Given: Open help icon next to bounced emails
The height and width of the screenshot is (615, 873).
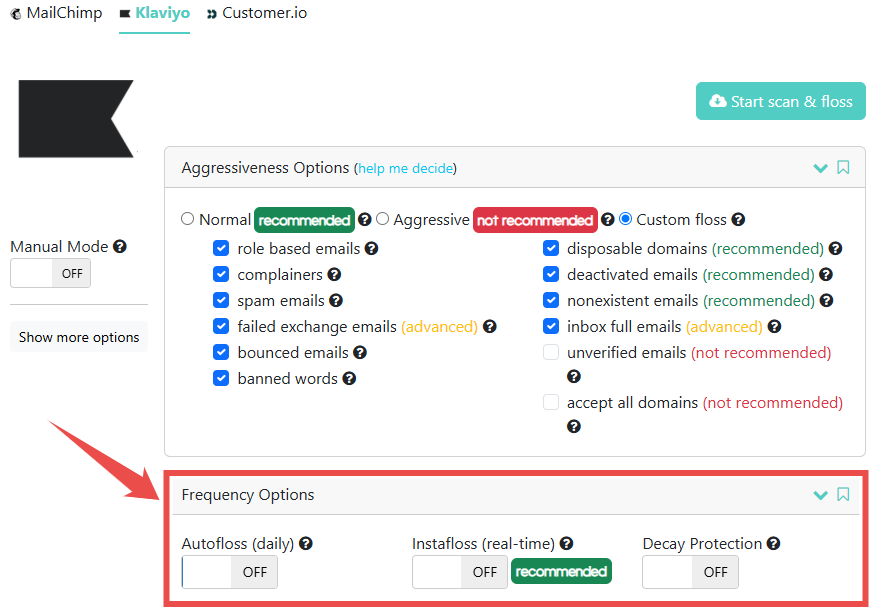Looking at the screenshot, I should [x=360, y=352].
